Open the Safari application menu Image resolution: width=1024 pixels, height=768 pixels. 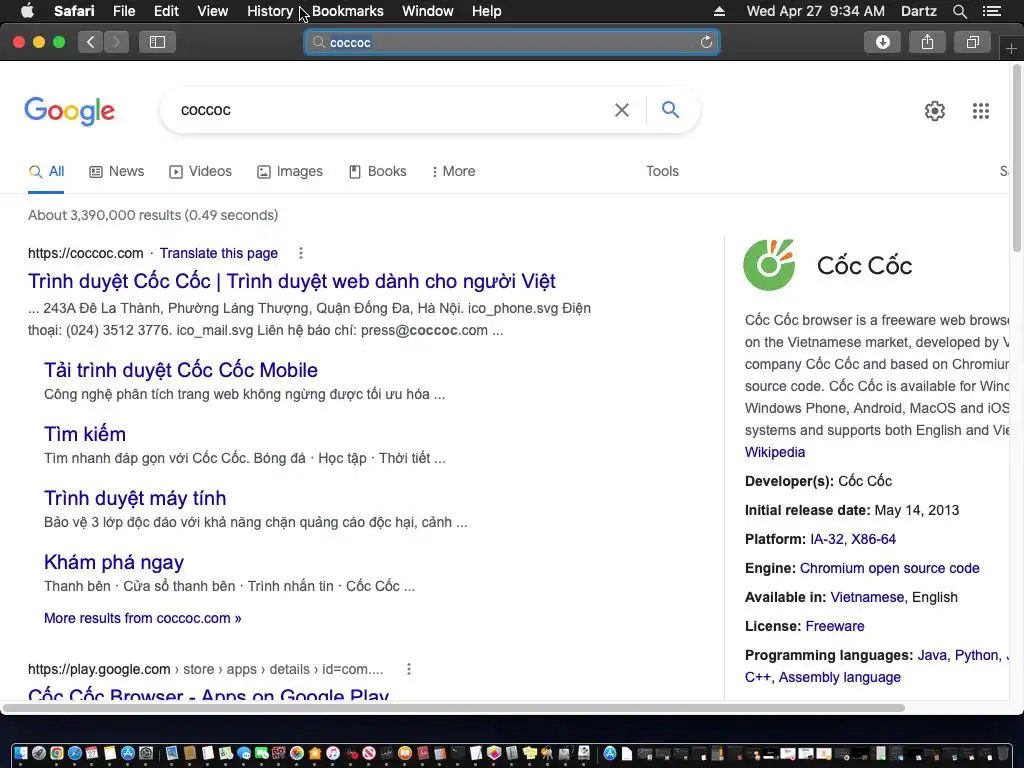coord(74,11)
